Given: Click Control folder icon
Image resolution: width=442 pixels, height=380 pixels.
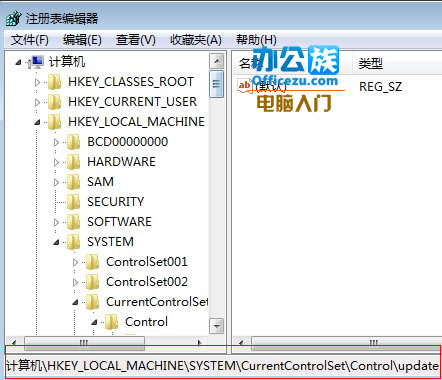Looking at the screenshot, I should click(x=111, y=322).
